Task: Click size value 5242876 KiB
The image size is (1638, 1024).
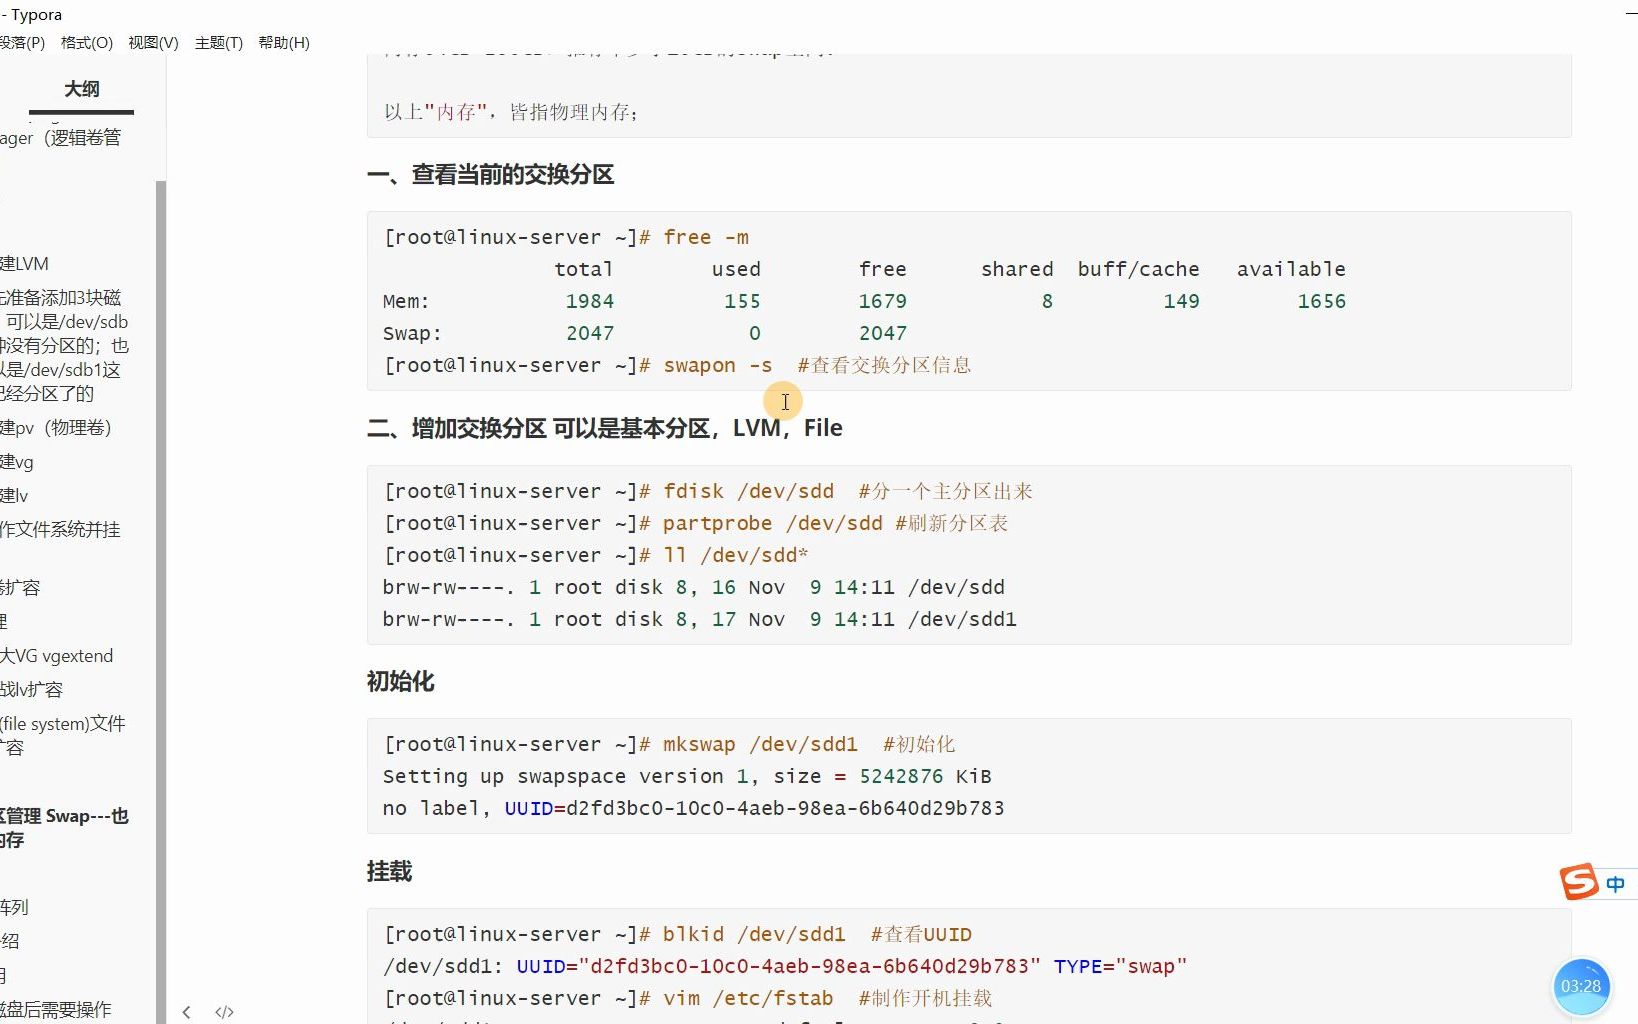Action: tap(925, 776)
